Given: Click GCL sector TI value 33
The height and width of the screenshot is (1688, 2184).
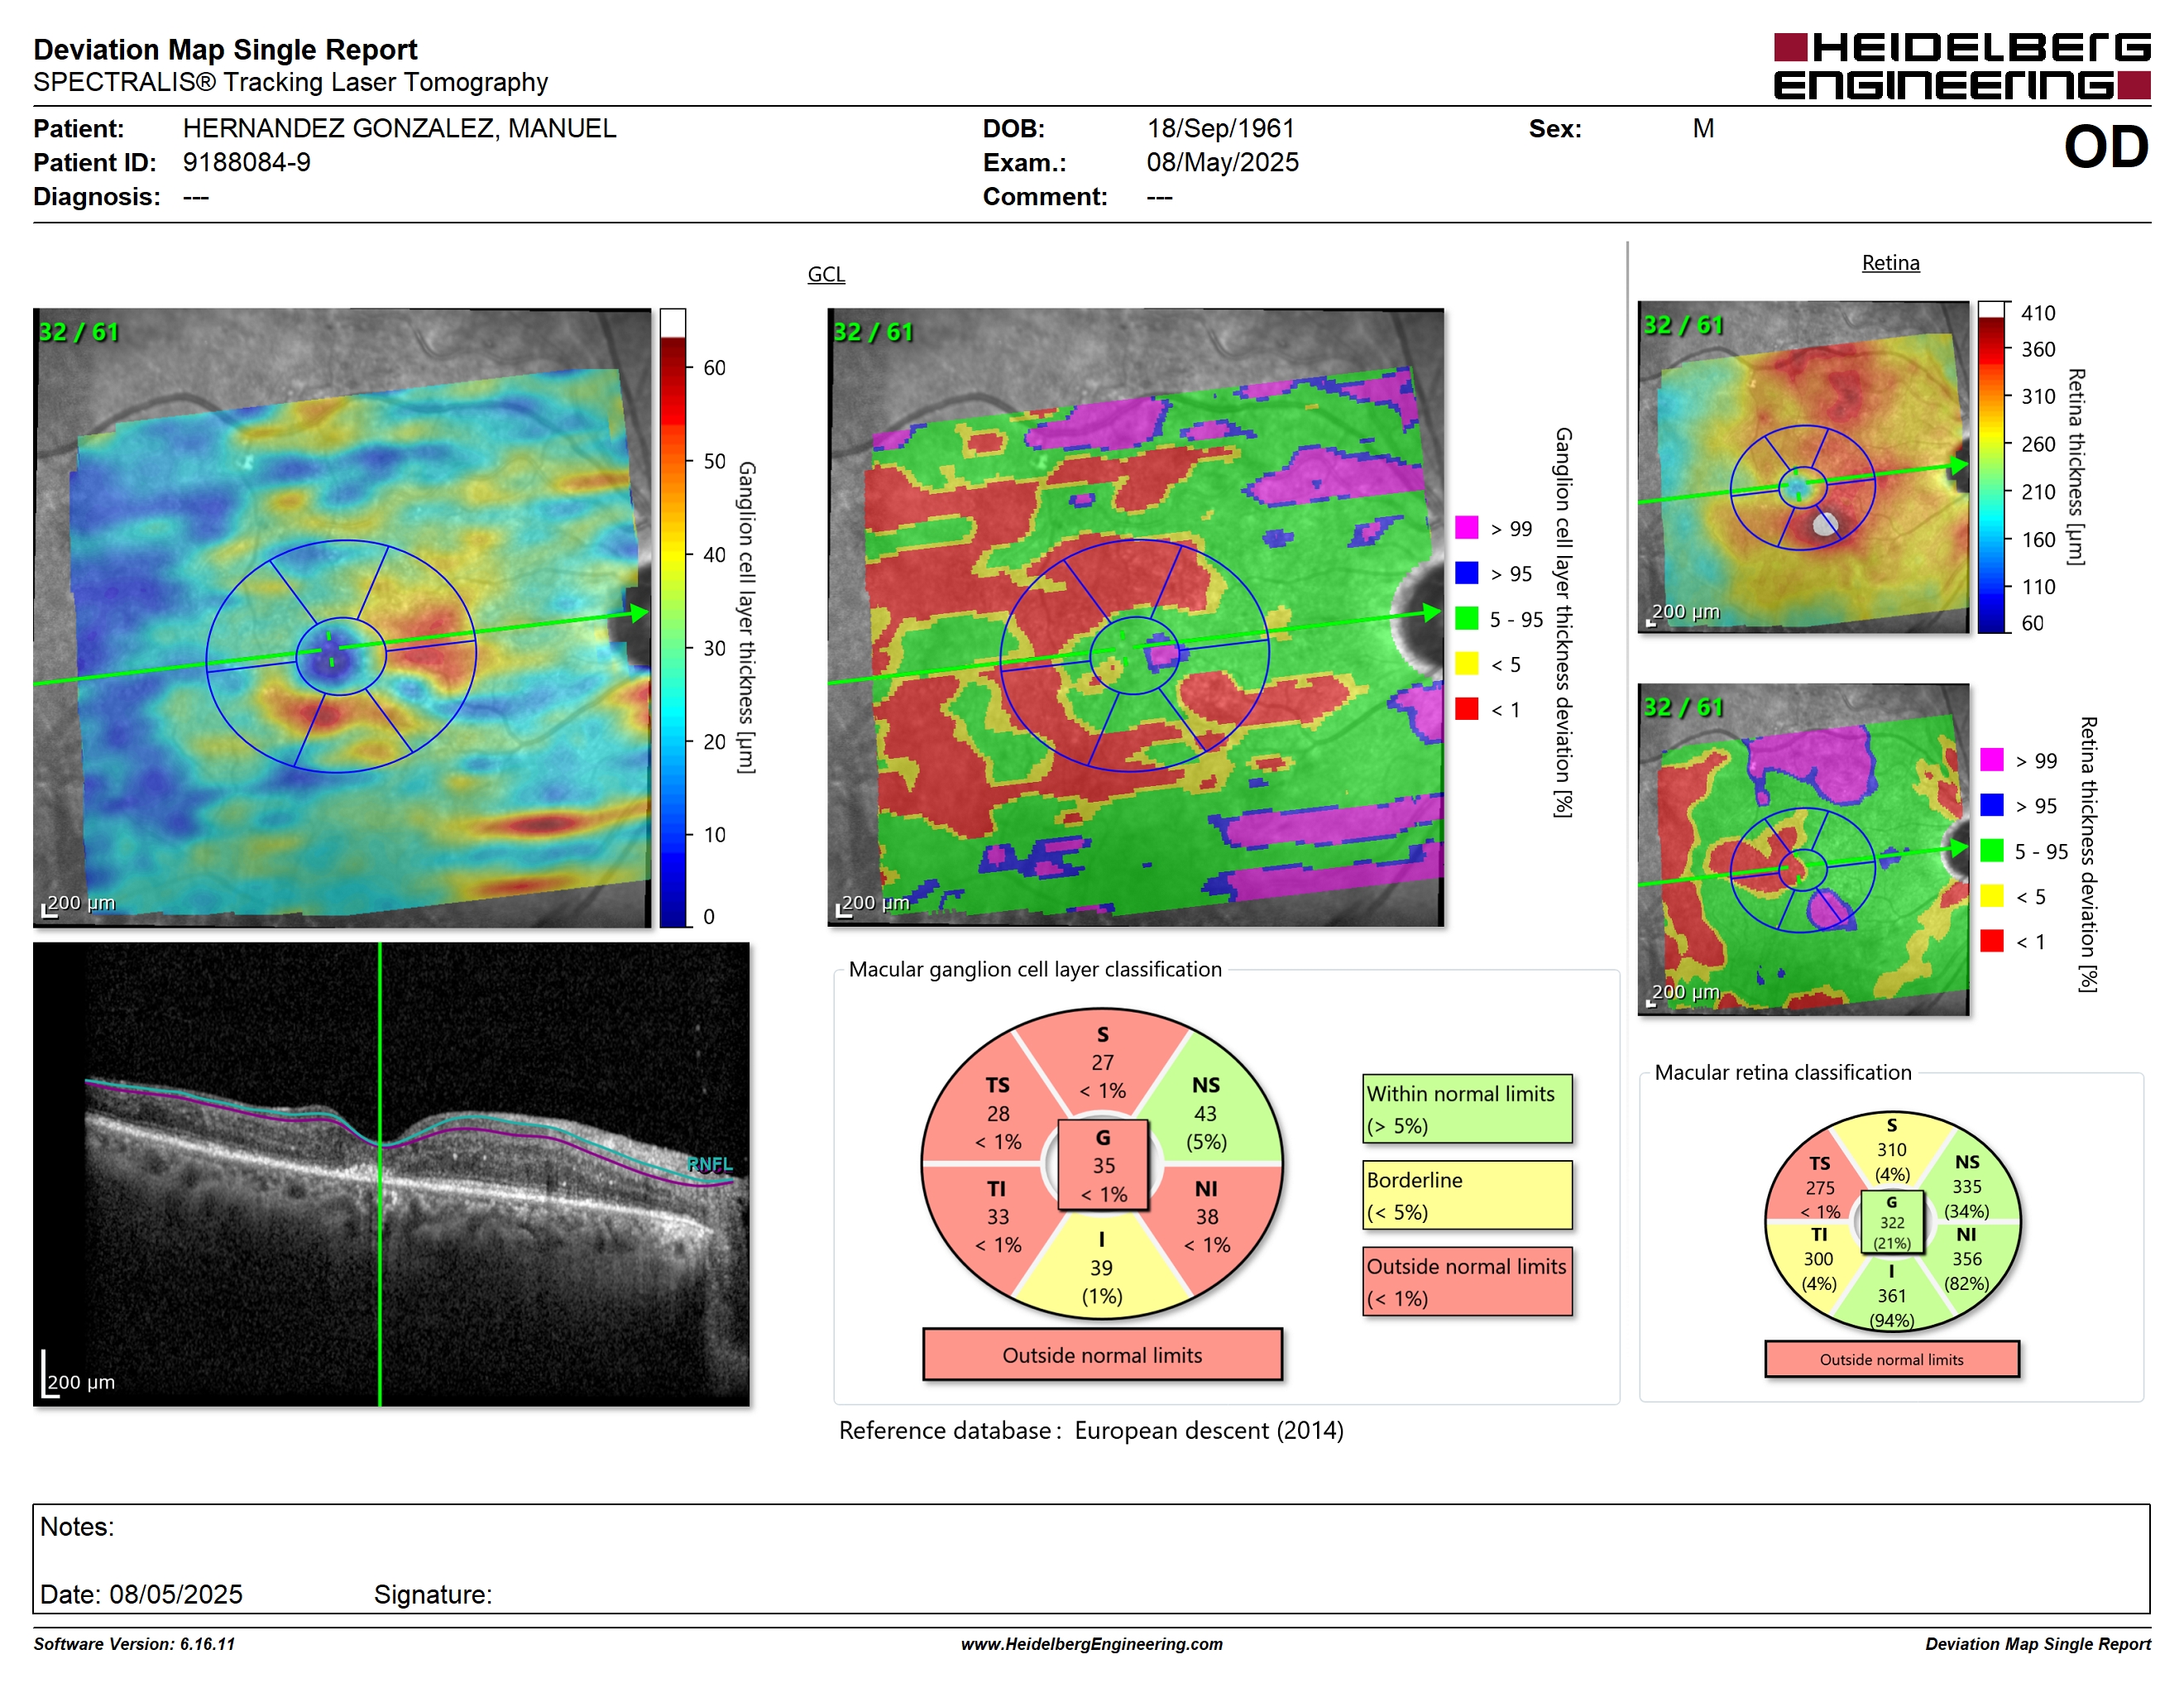Looking at the screenshot, I should tap(997, 1217).
